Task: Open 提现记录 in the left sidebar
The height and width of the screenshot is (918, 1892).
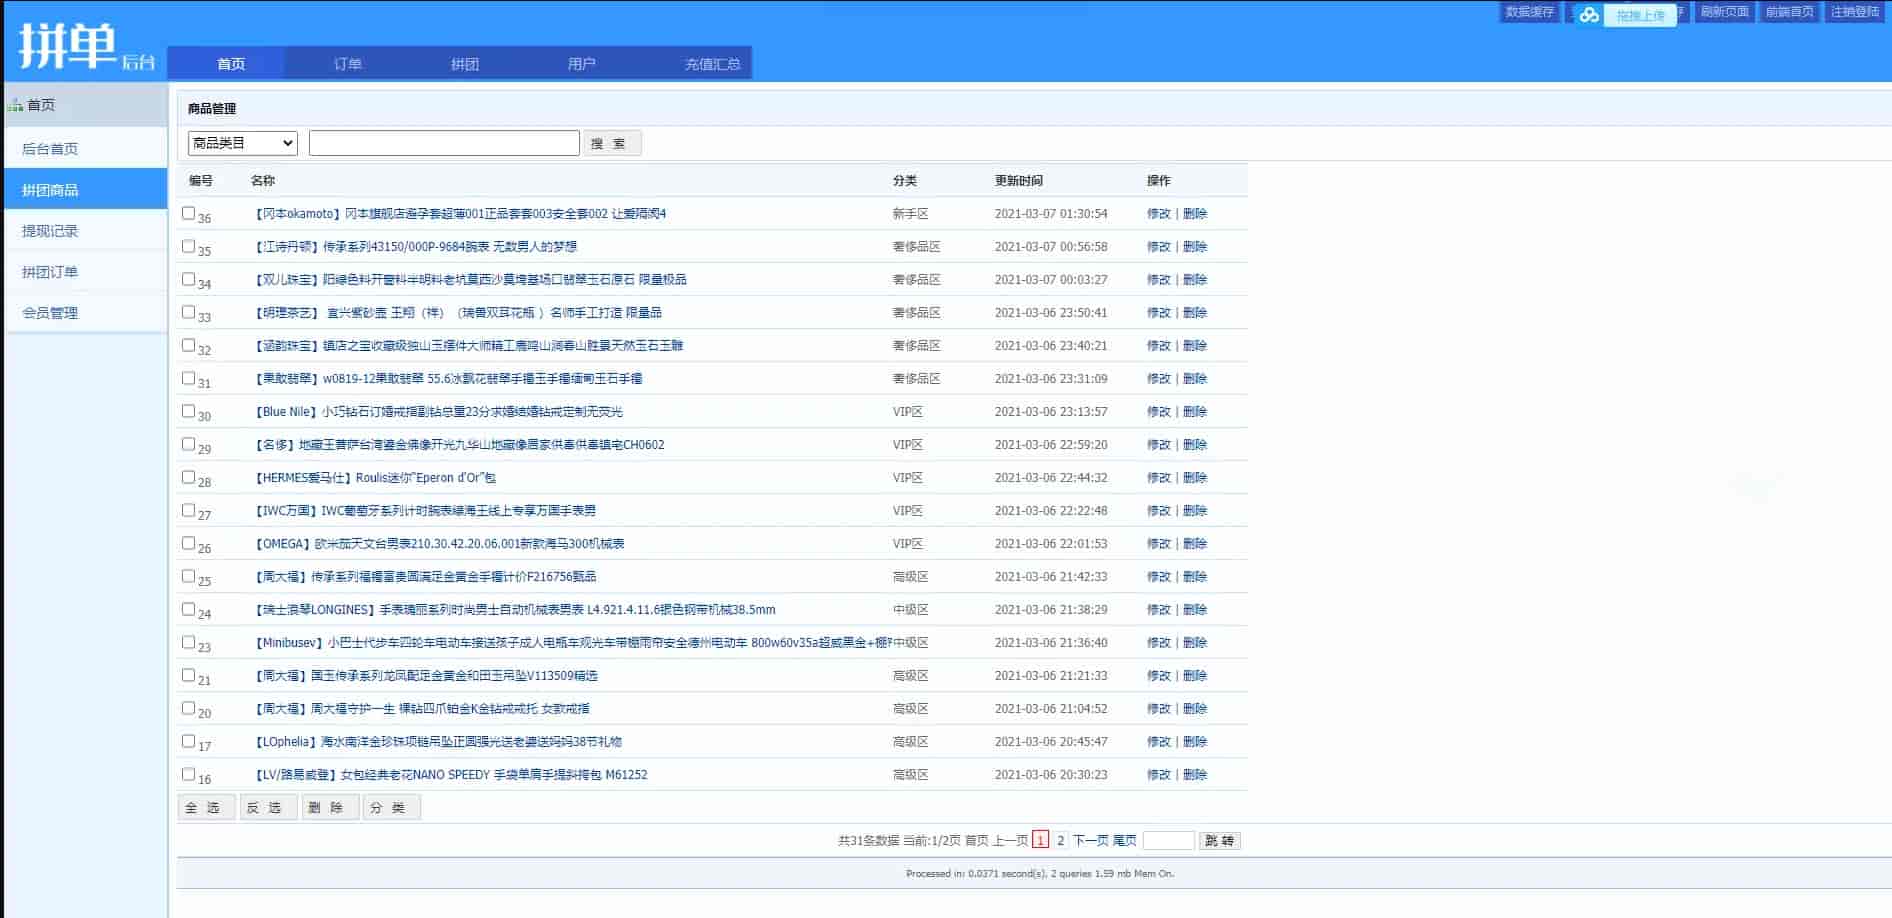Action: [x=50, y=231]
